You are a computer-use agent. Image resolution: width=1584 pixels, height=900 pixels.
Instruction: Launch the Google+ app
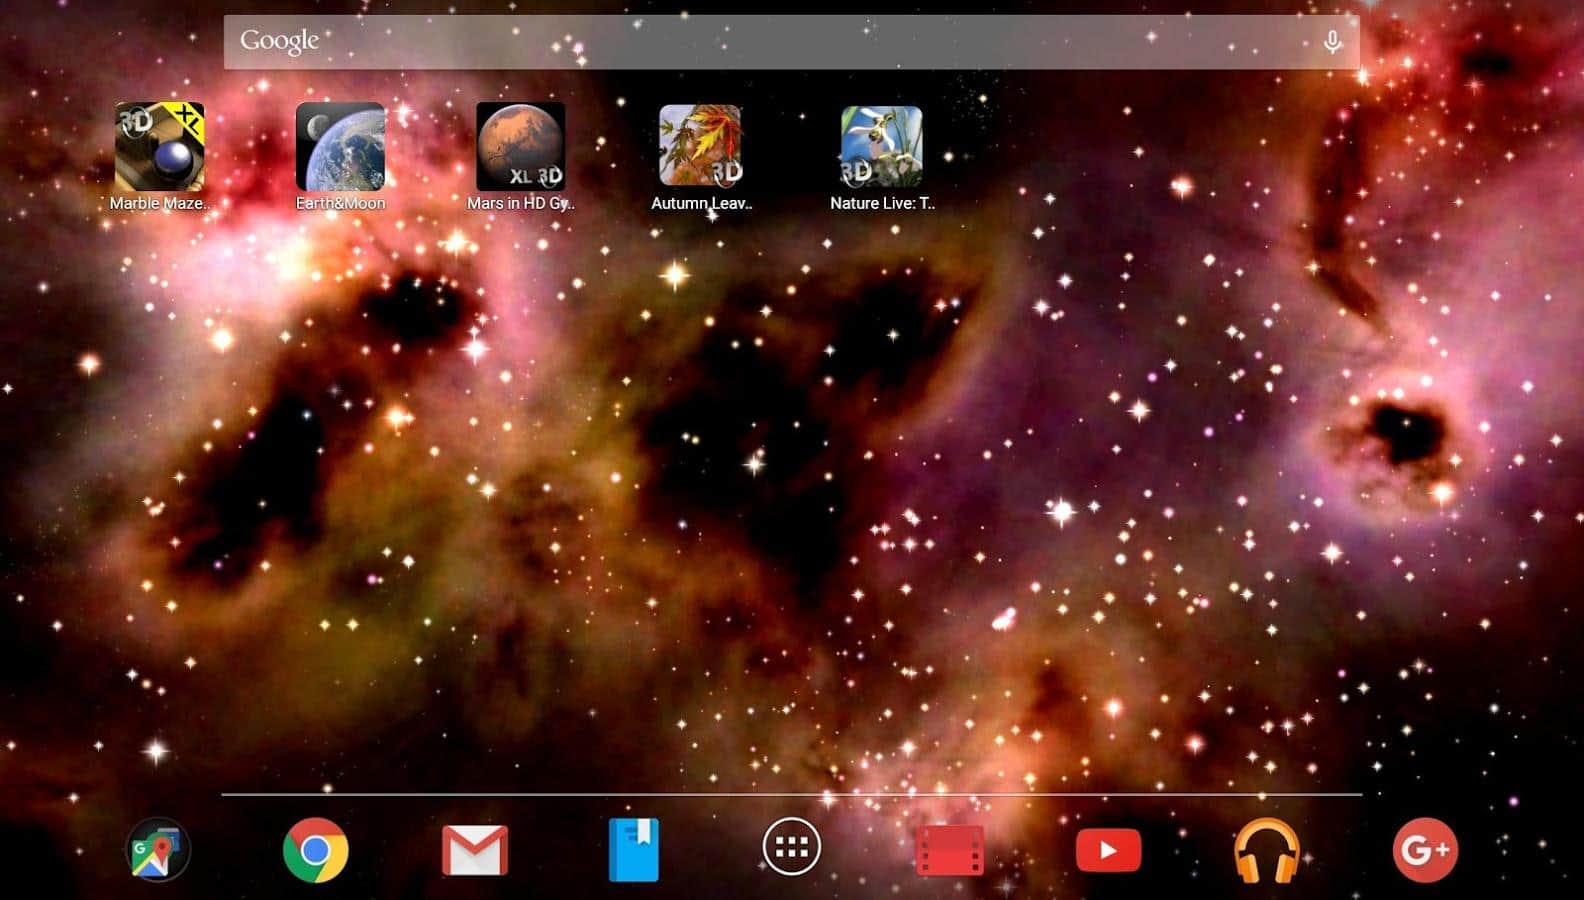pyautogui.click(x=1425, y=850)
